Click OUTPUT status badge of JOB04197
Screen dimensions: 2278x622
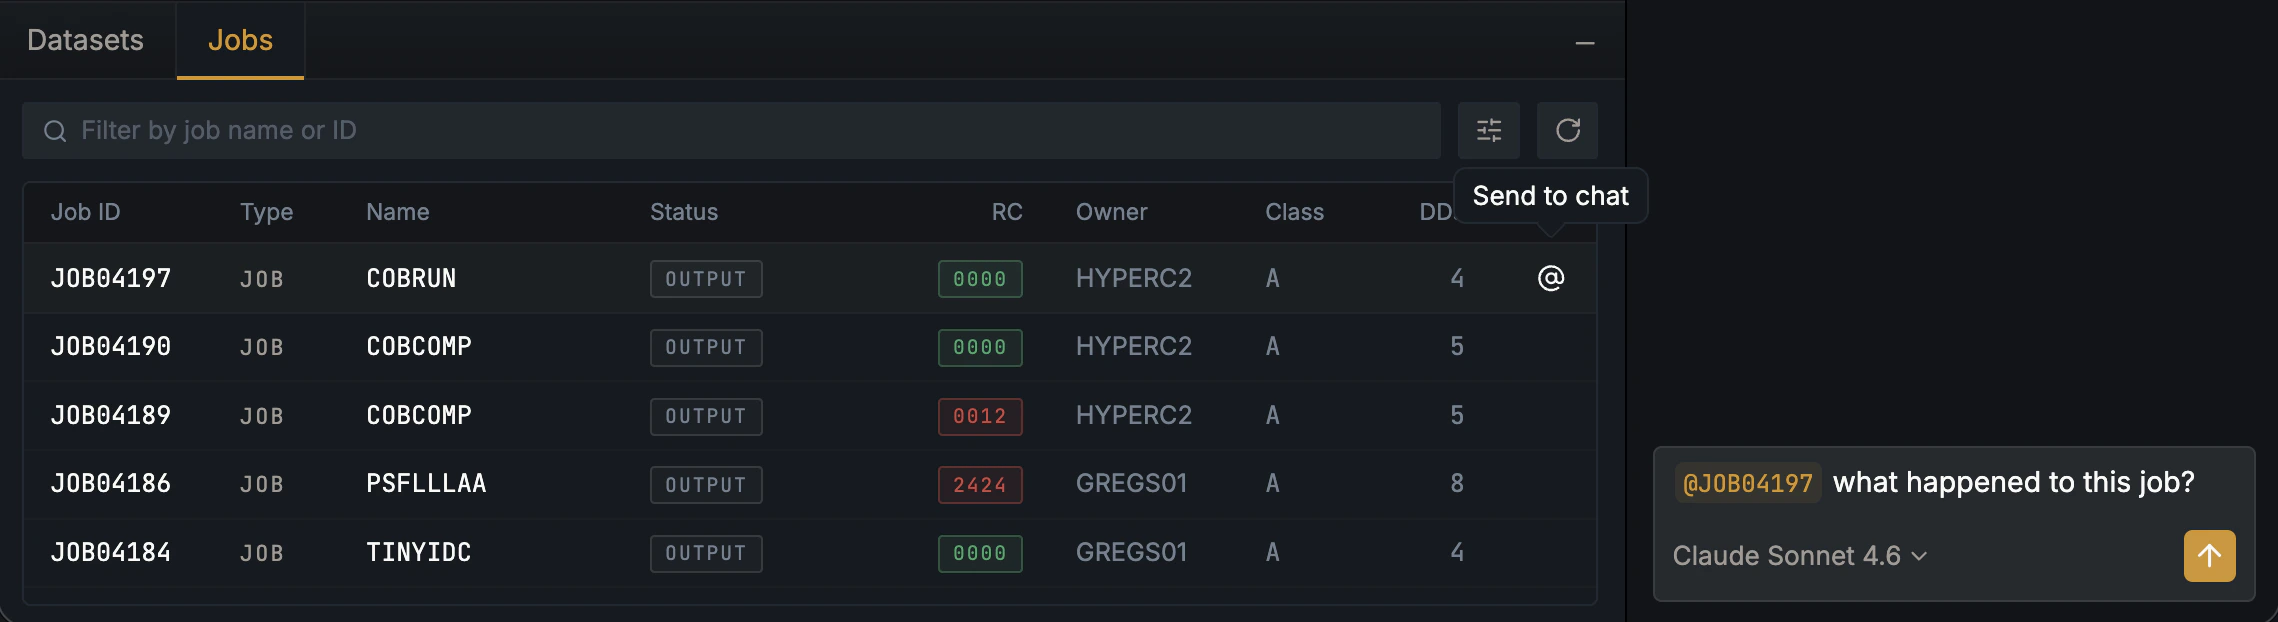coord(706,279)
